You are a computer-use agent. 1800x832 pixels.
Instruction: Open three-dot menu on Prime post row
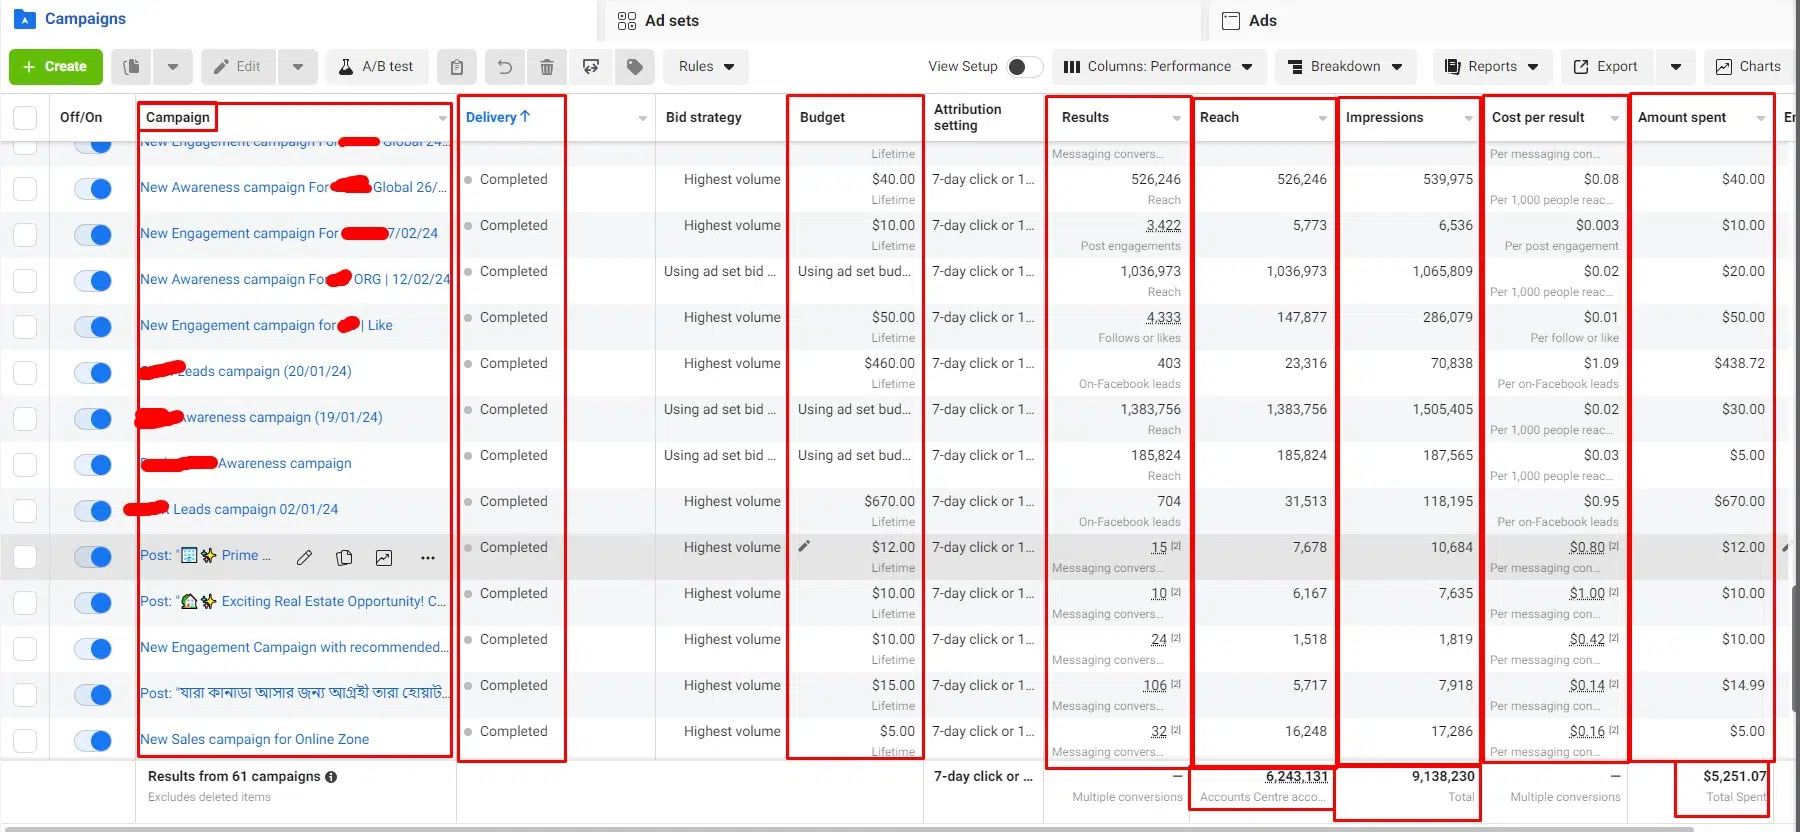coord(428,558)
